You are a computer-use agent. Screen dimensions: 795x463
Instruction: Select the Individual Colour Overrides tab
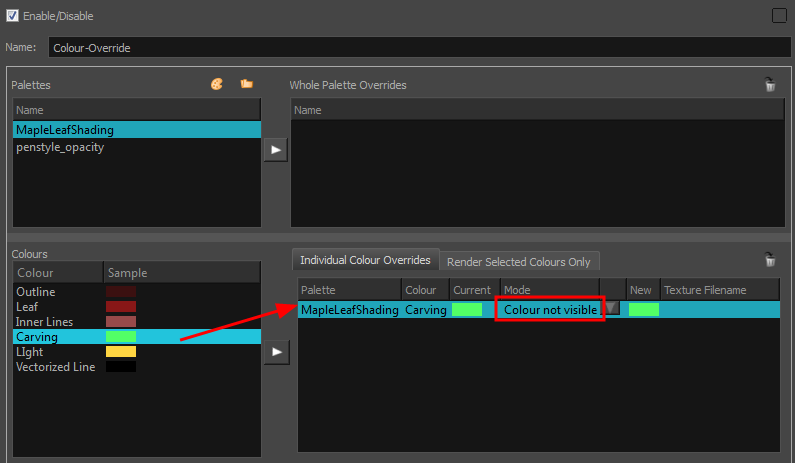(365, 260)
